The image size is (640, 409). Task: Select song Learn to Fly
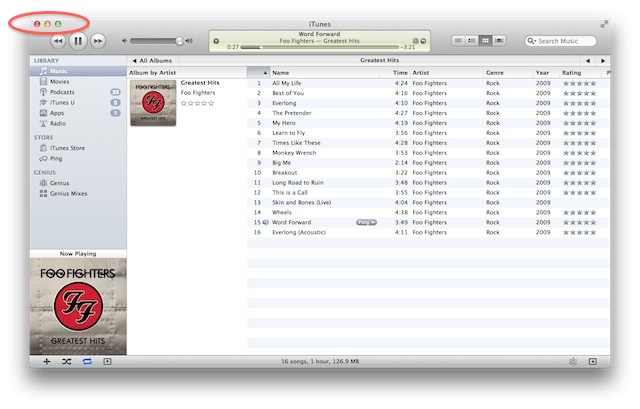tap(428, 133)
